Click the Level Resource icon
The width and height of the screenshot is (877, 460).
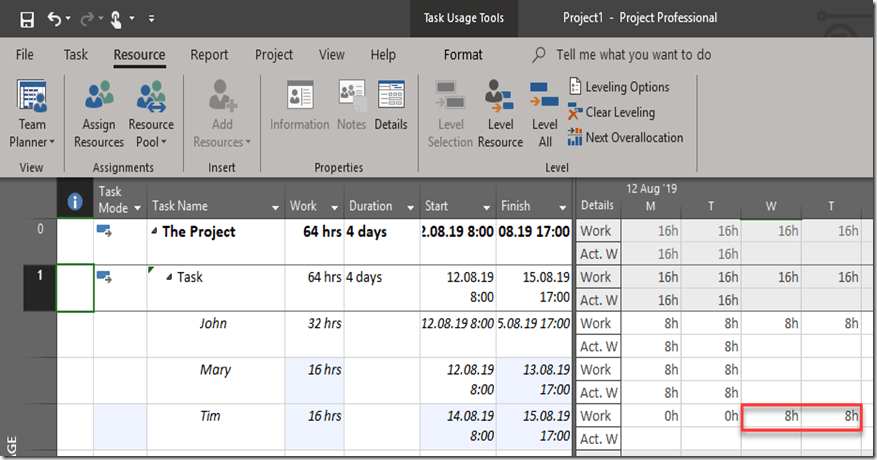(x=500, y=115)
